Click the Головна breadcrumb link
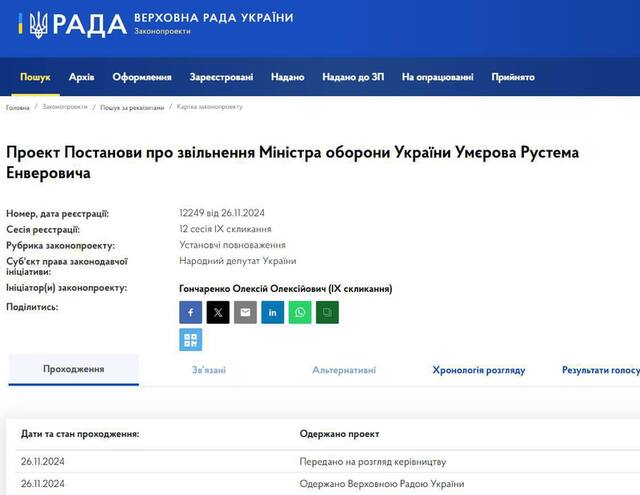 (18, 107)
